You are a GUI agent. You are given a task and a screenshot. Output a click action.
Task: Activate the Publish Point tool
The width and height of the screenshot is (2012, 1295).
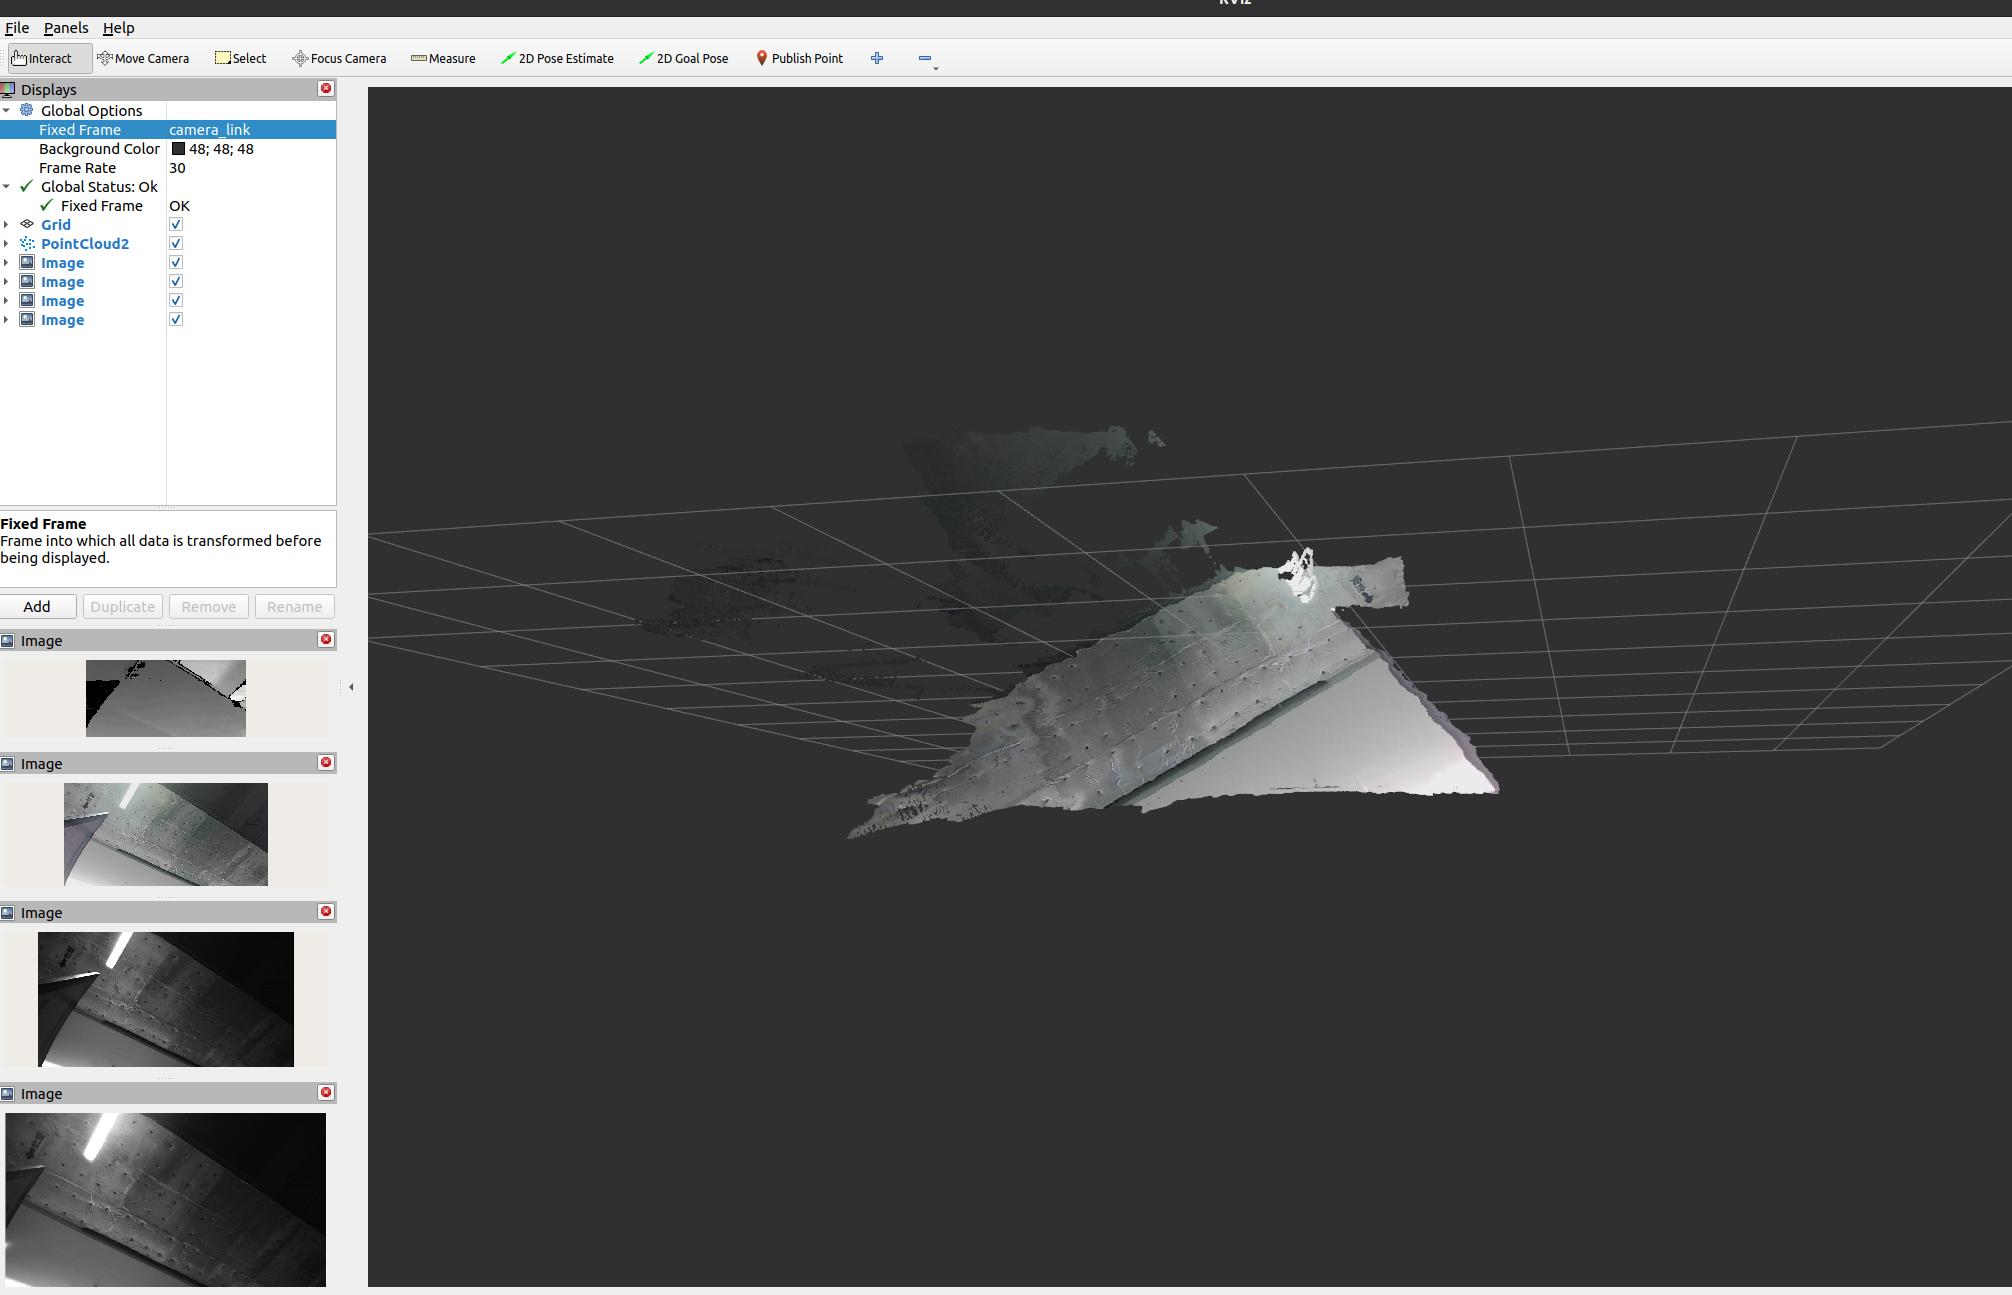pos(799,58)
